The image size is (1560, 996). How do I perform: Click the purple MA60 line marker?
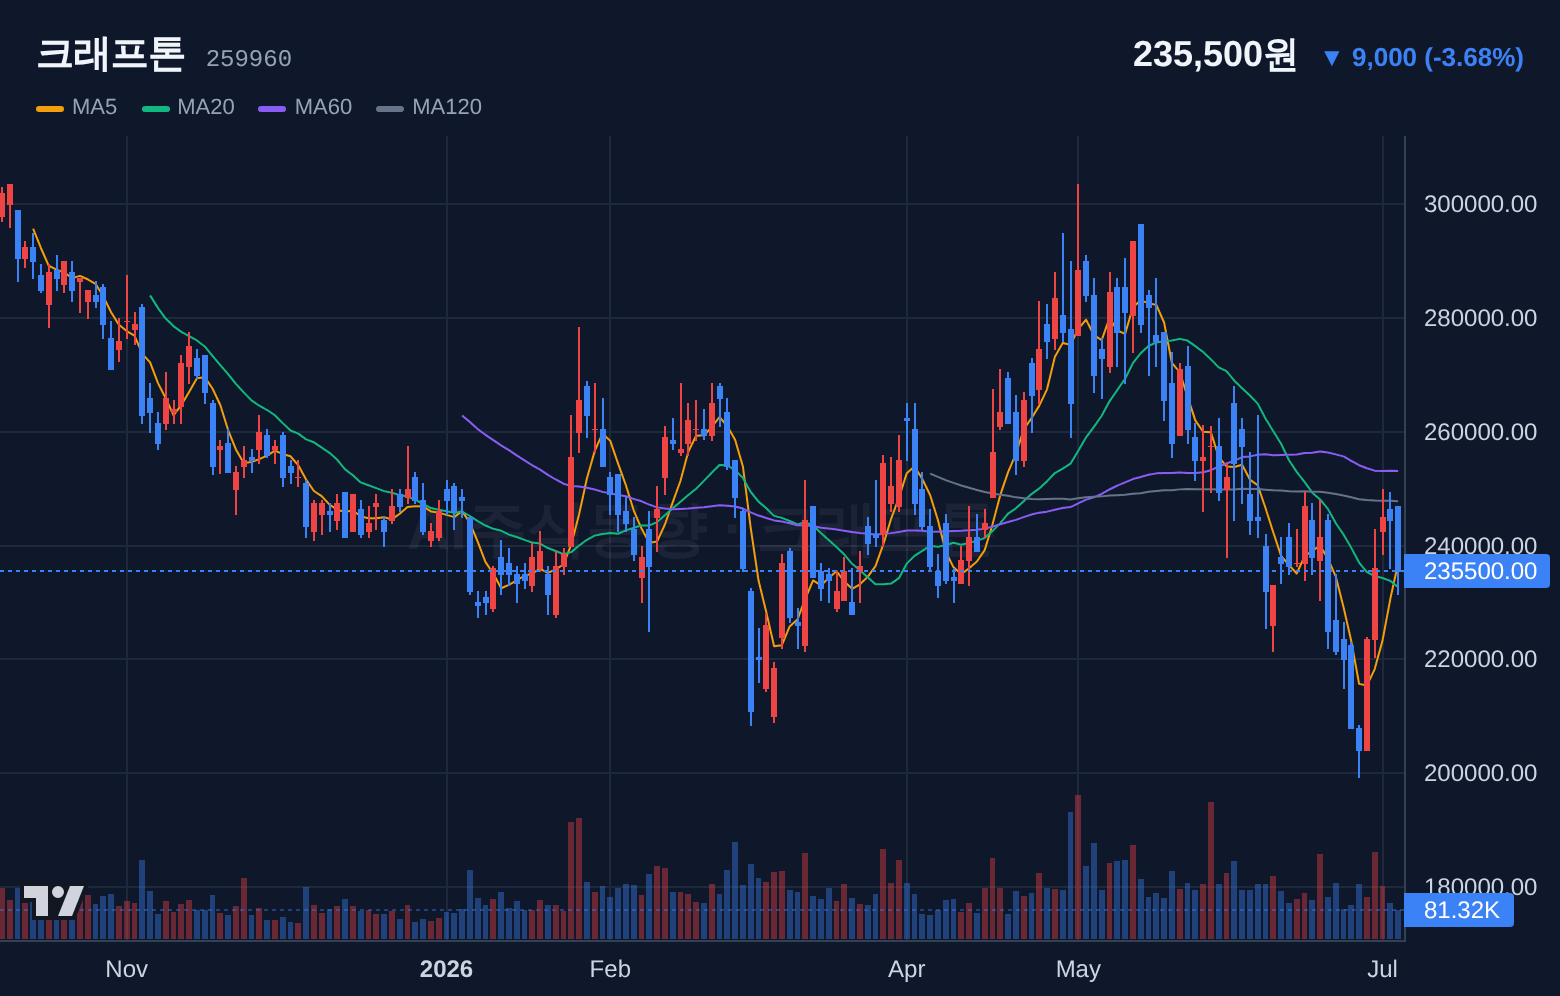click(272, 108)
